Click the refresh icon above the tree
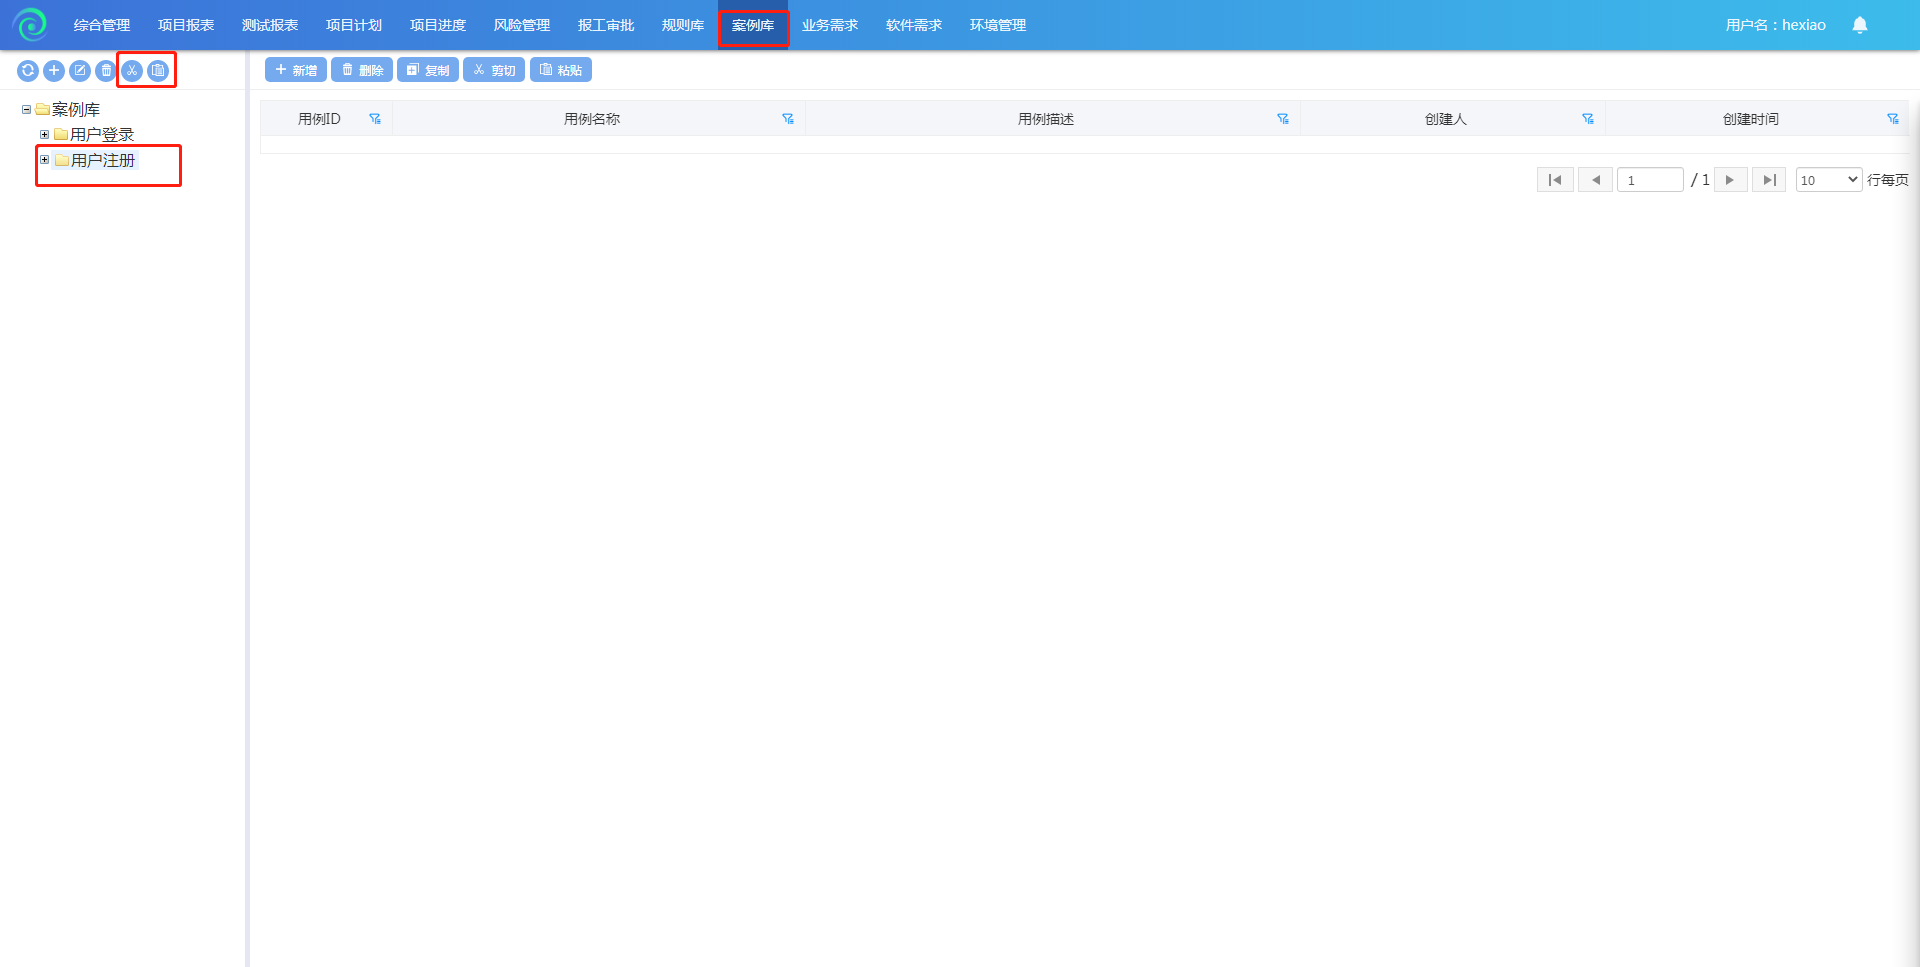This screenshot has height=967, width=1920. (28, 70)
